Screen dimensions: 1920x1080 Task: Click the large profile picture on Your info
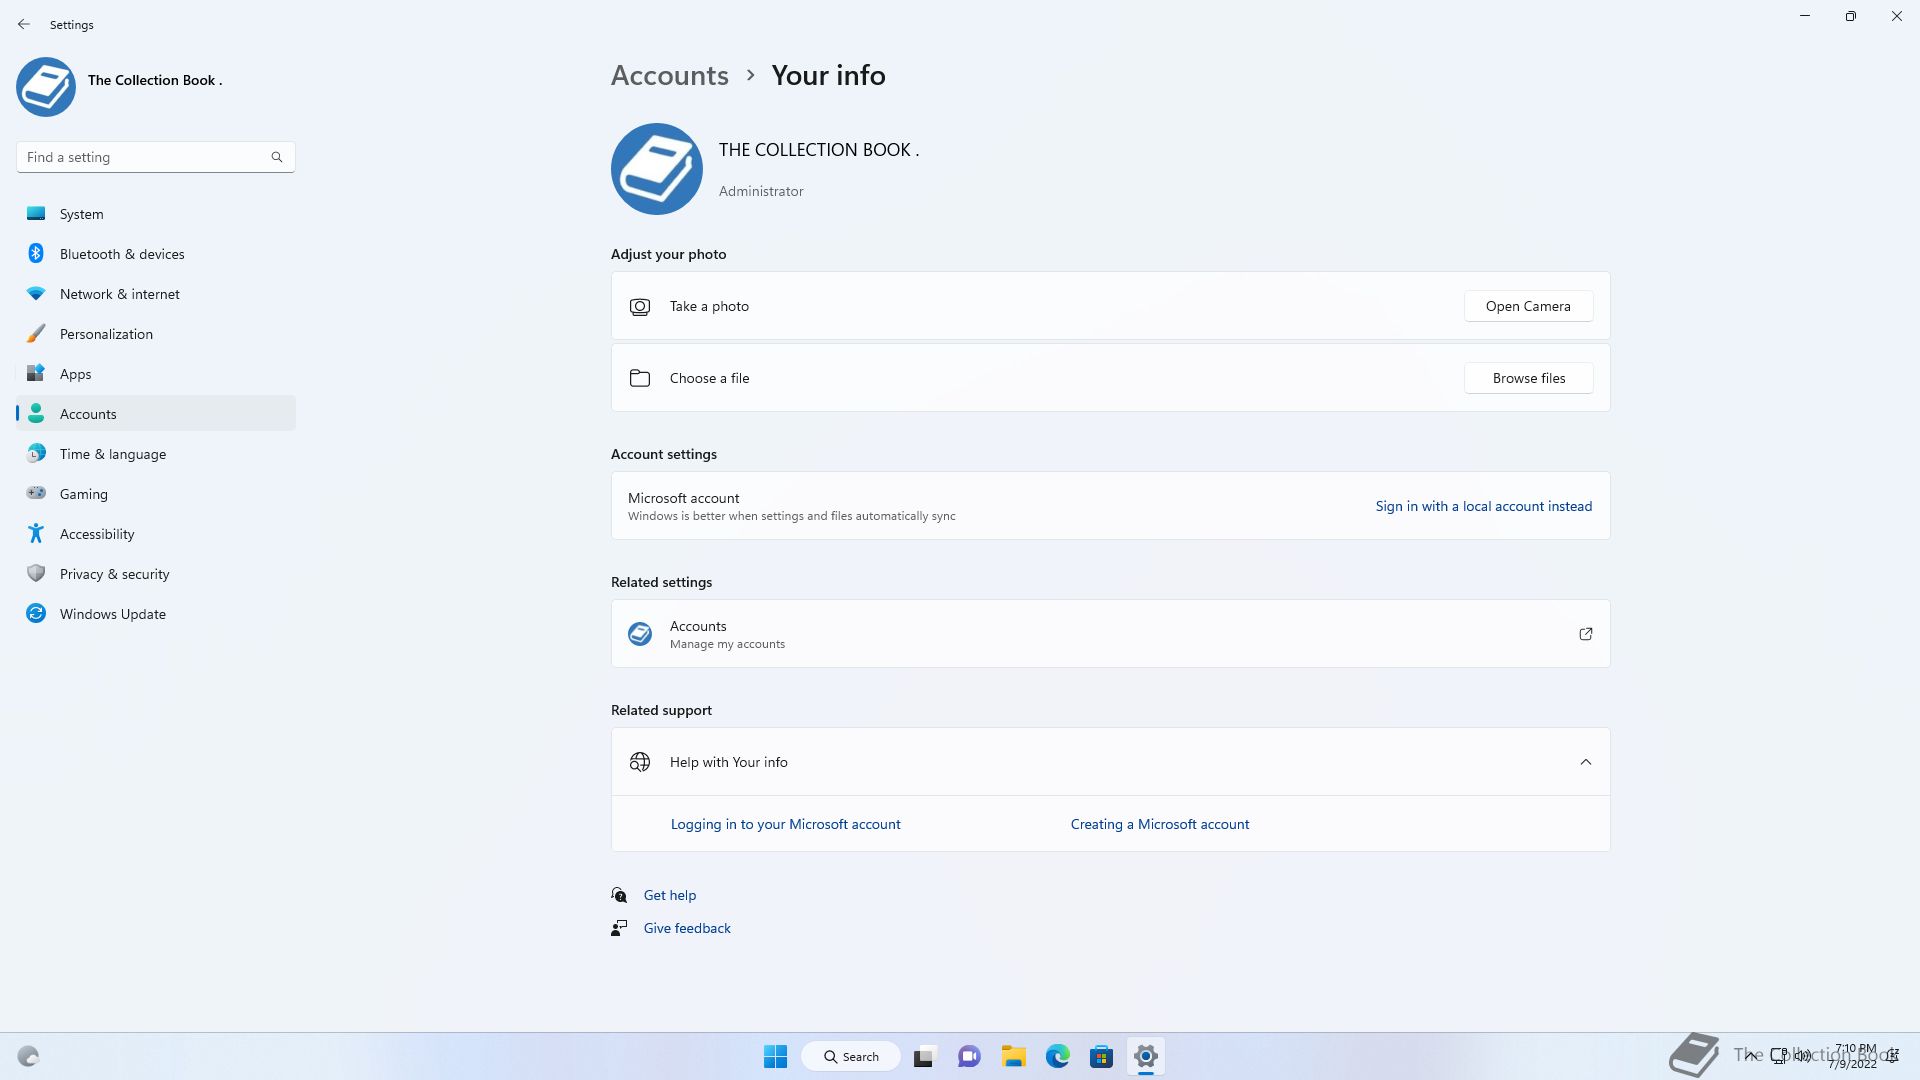(657, 169)
